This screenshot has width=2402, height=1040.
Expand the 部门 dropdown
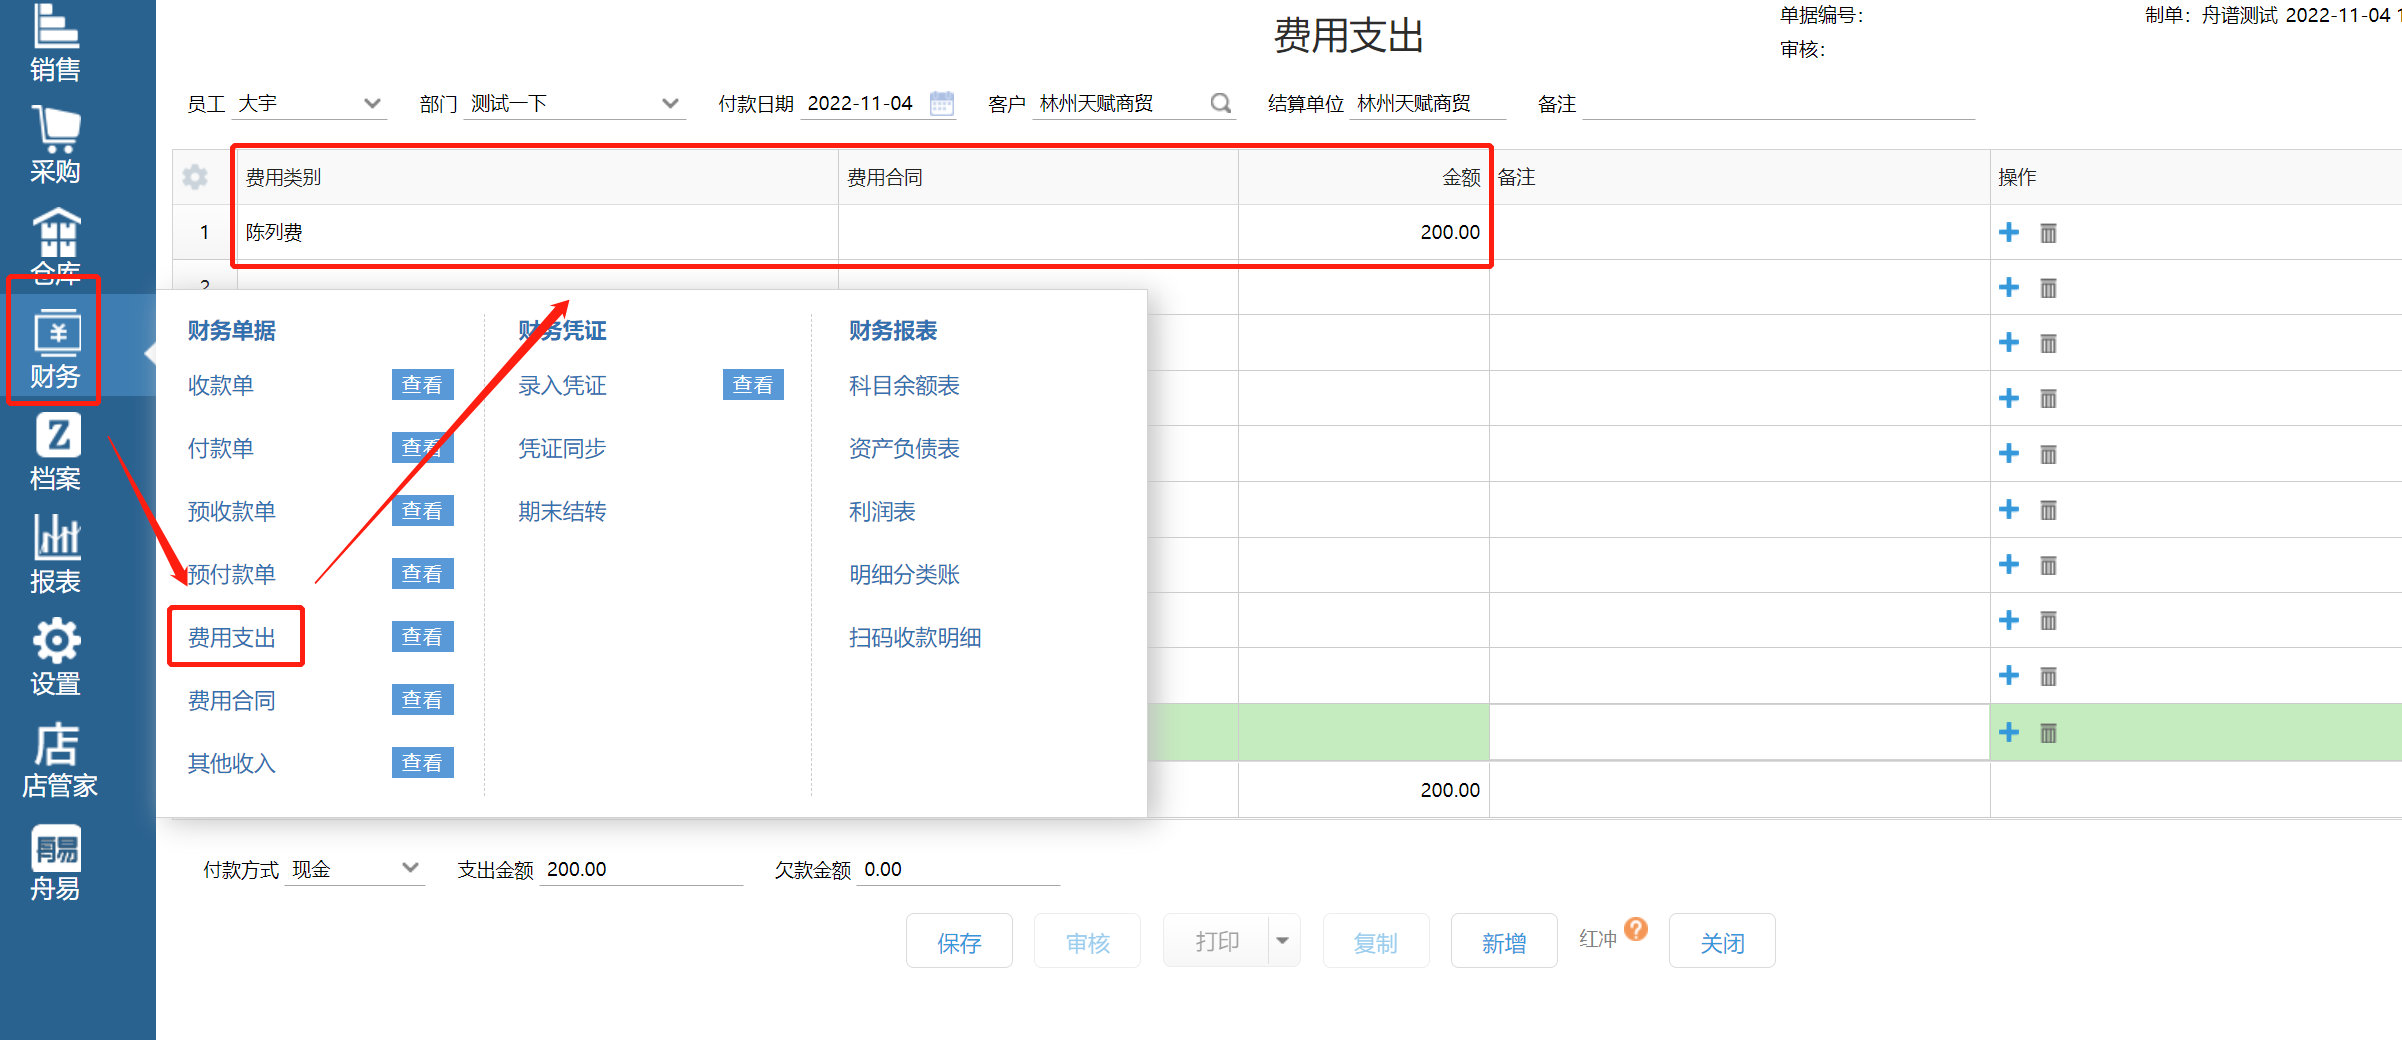pyautogui.click(x=670, y=103)
